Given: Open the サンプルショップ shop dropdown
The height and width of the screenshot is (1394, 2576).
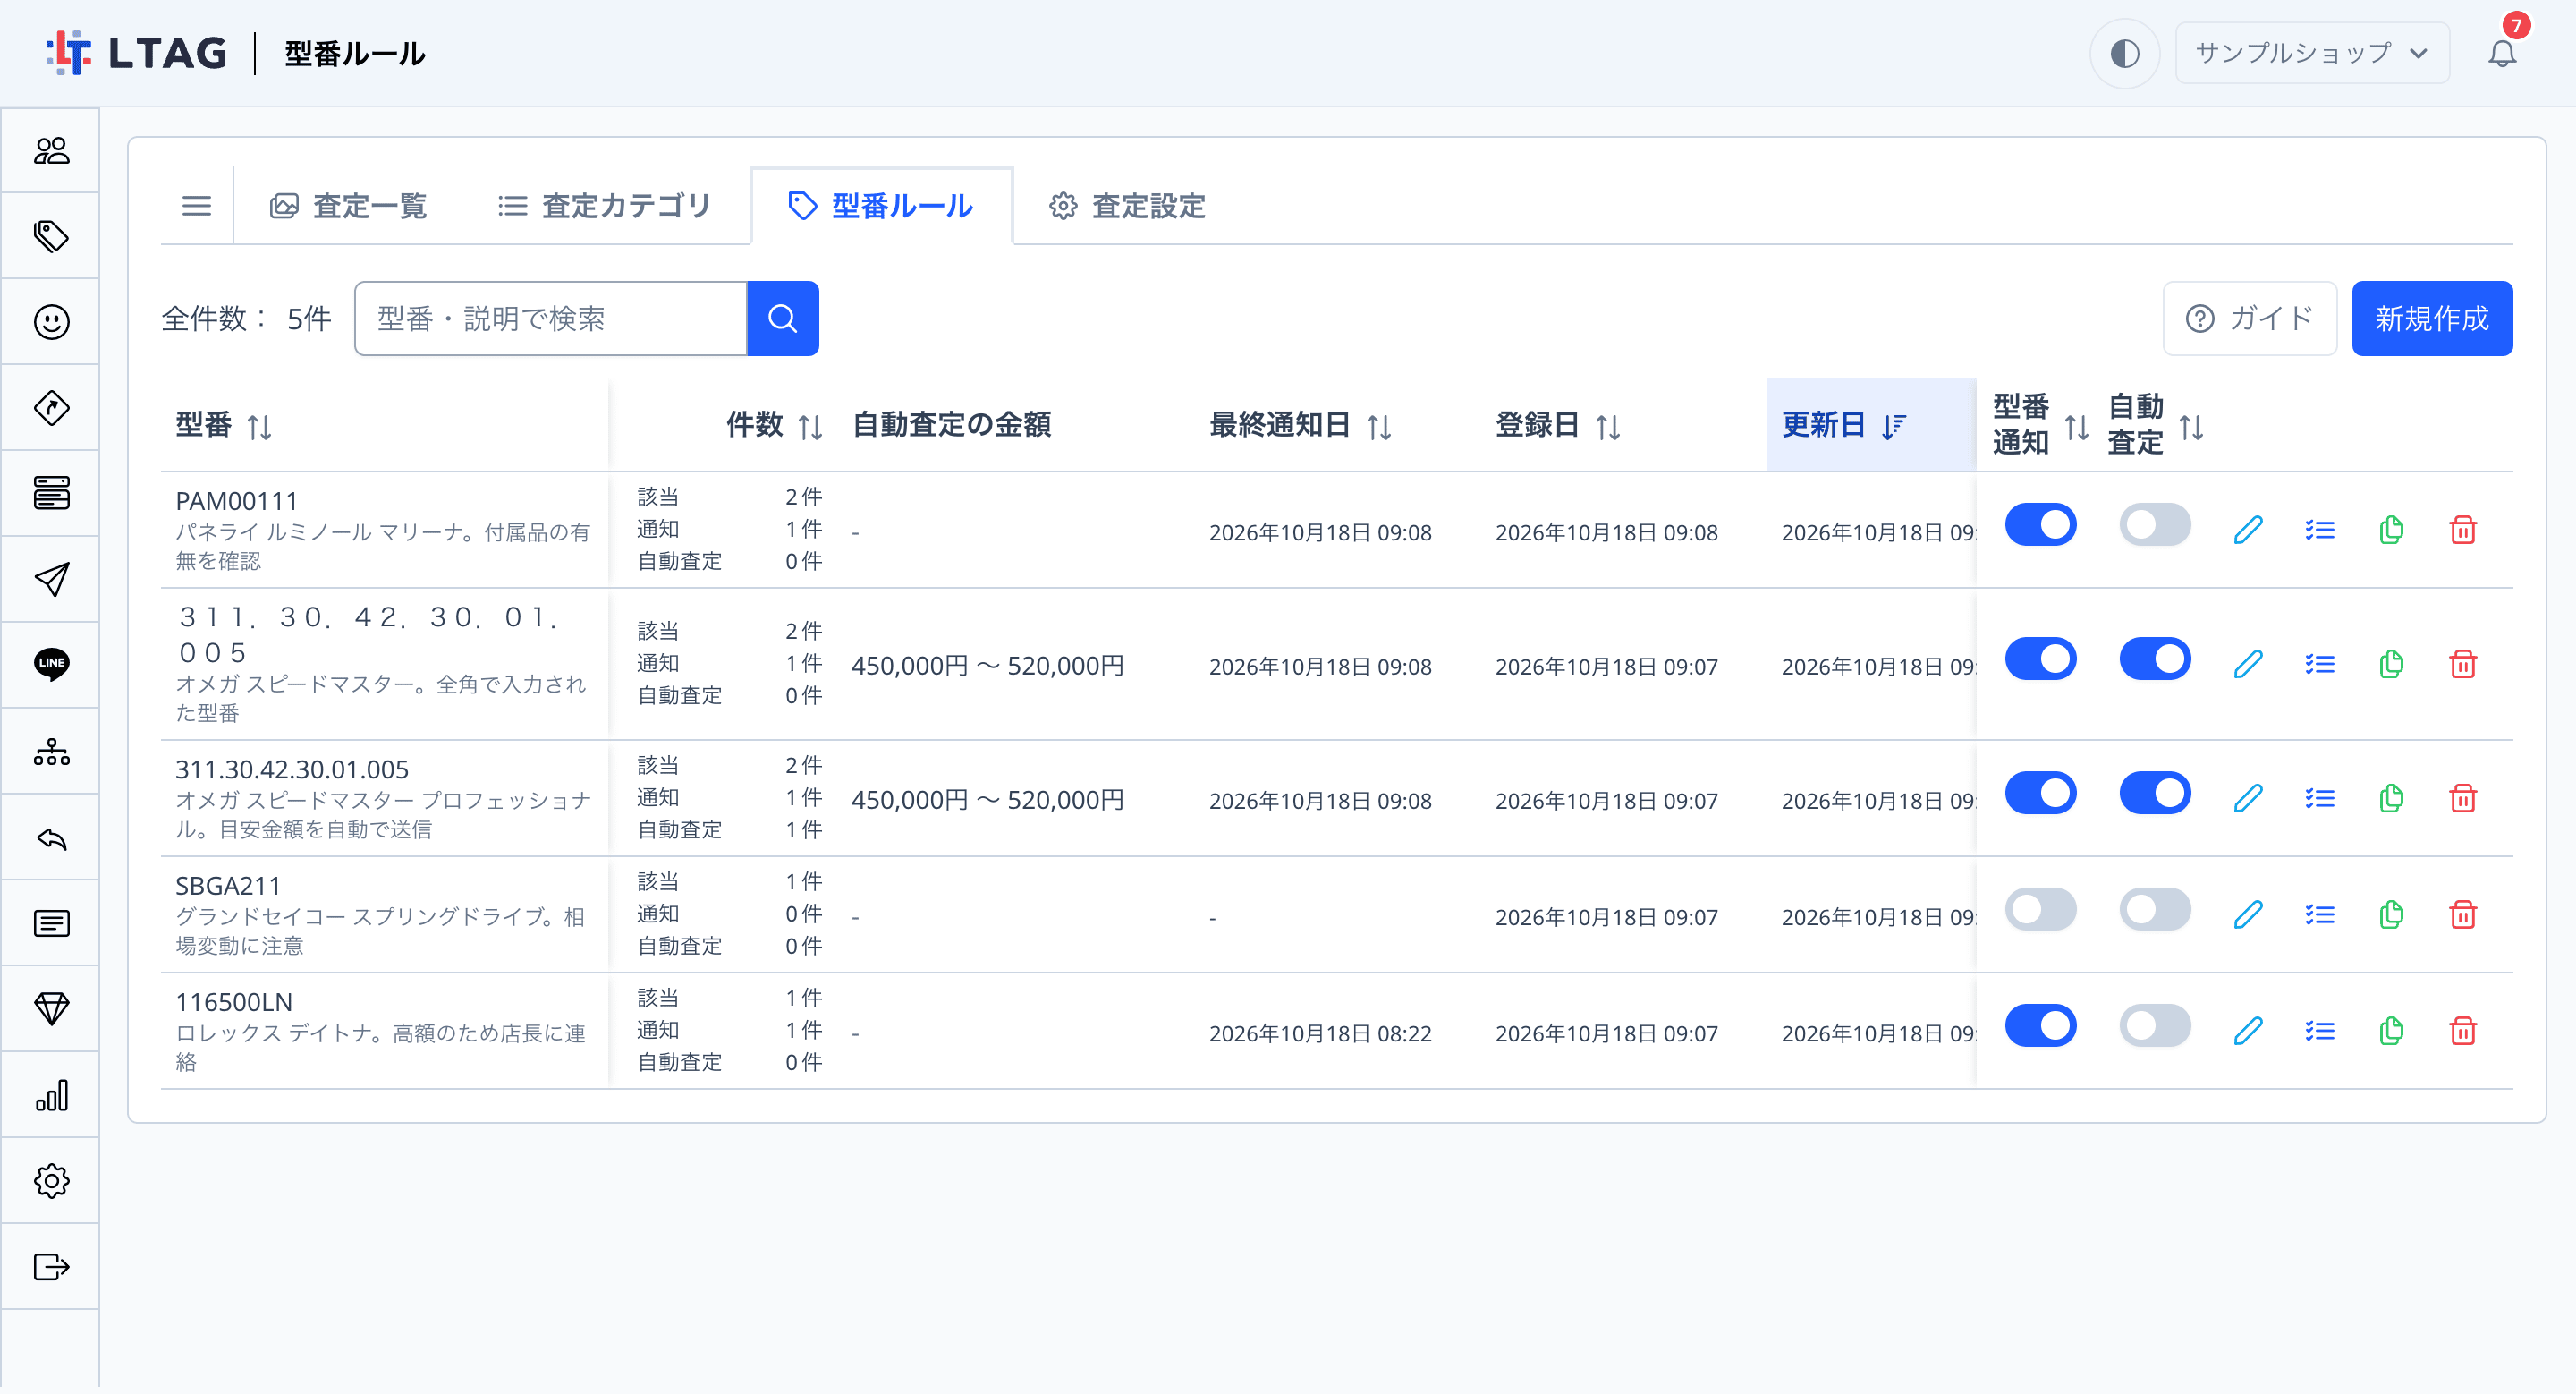Looking at the screenshot, I should [2311, 53].
